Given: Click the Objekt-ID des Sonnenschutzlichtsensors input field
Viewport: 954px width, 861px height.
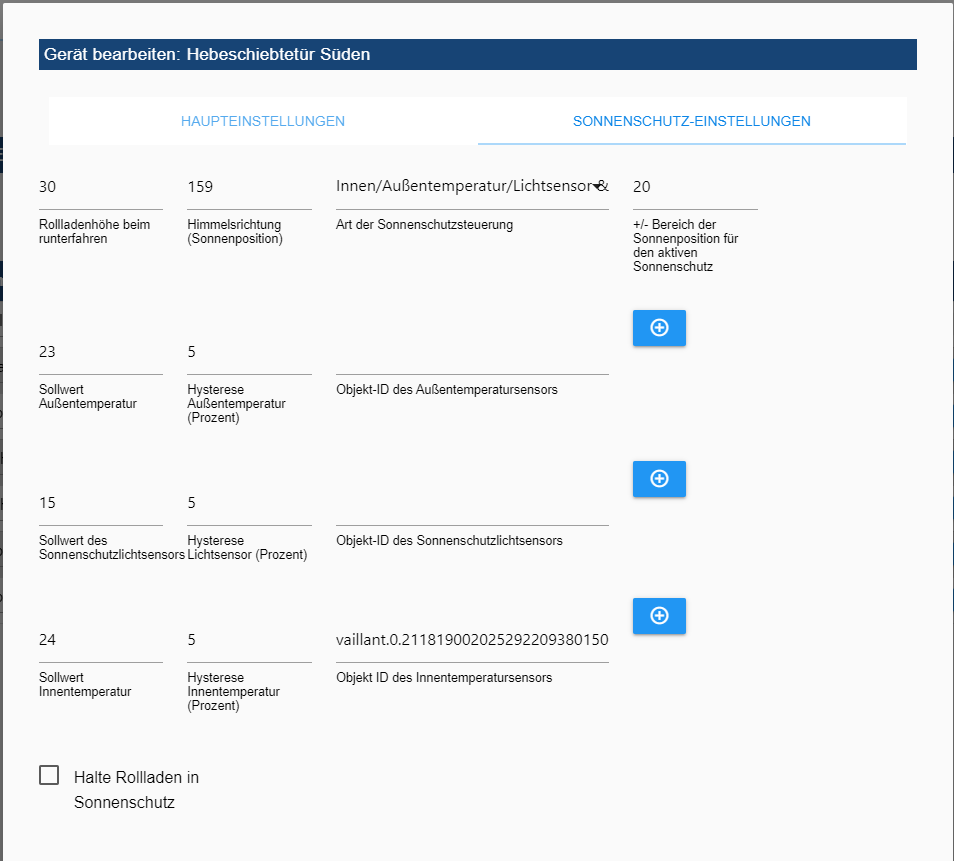Looking at the screenshot, I should (472, 503).
